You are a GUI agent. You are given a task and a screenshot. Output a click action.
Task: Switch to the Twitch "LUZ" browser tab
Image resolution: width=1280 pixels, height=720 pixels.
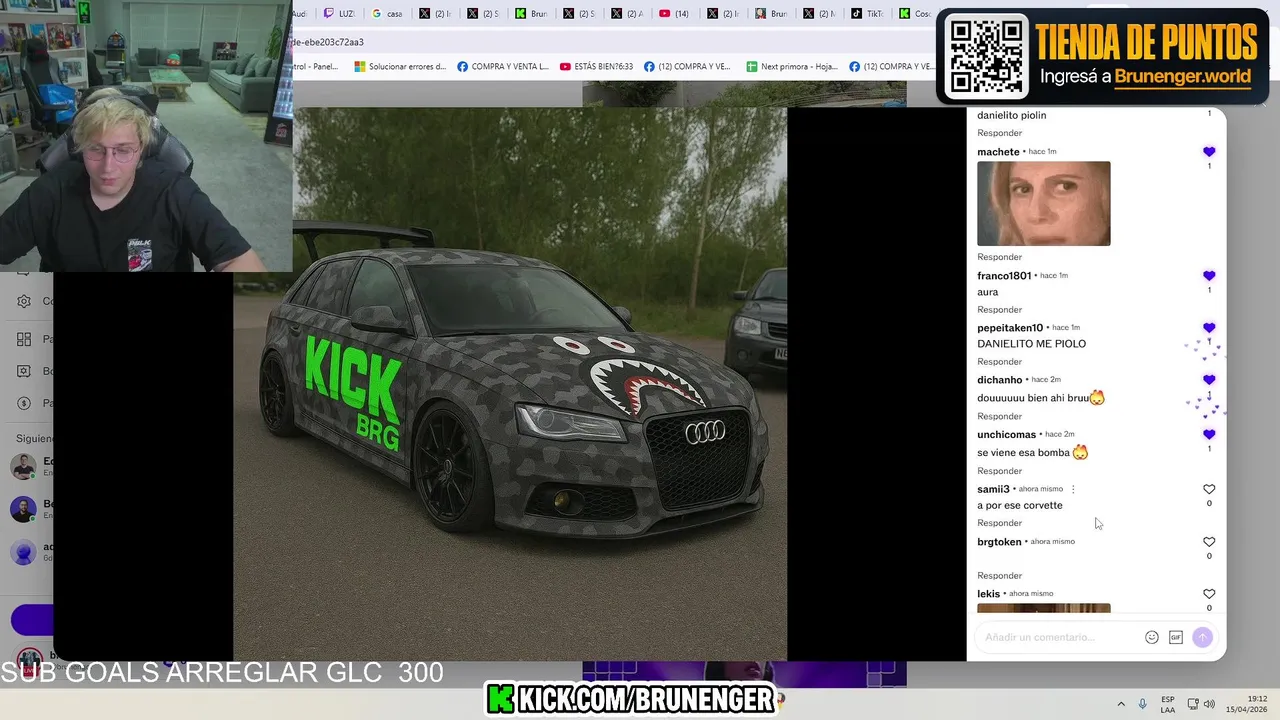(339, 14)
